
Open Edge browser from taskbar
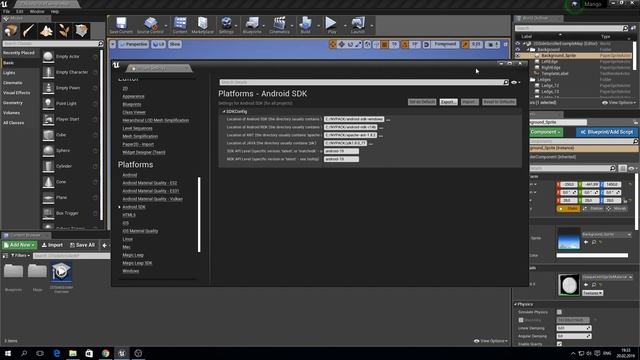pos(57,353)
